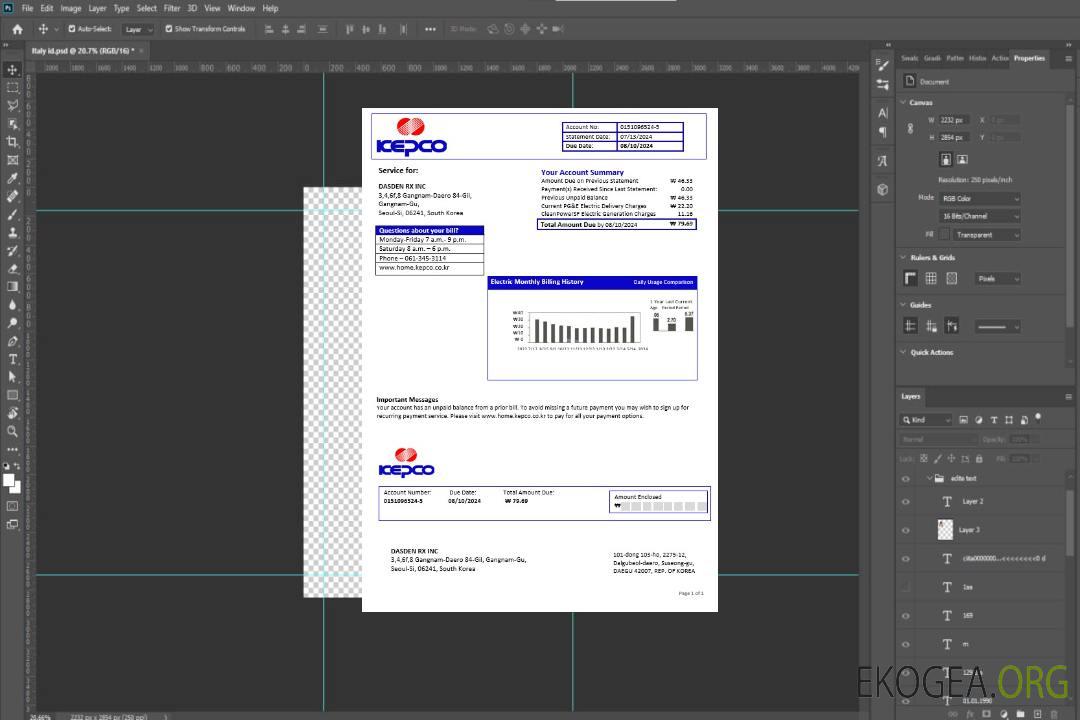Switch to the History tab
Image resolution: width=1080 pixels, height=720 pixels.
(x=977, y=58)
